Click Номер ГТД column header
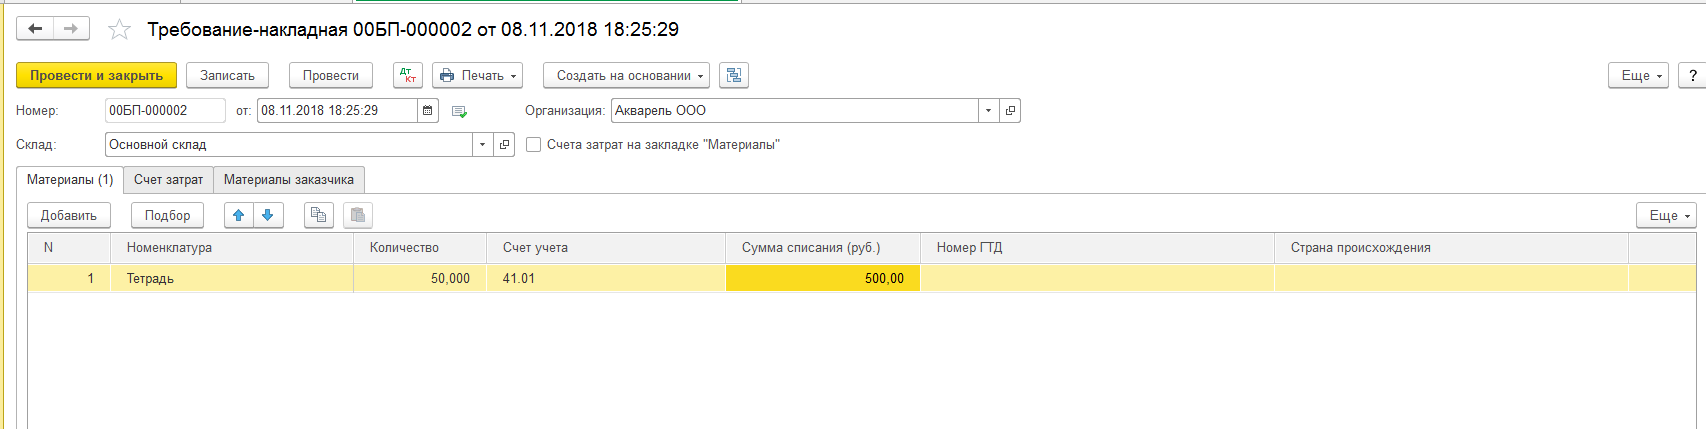The width and height of the screenshot is (1706, 429). click(x=1097, y=248)
